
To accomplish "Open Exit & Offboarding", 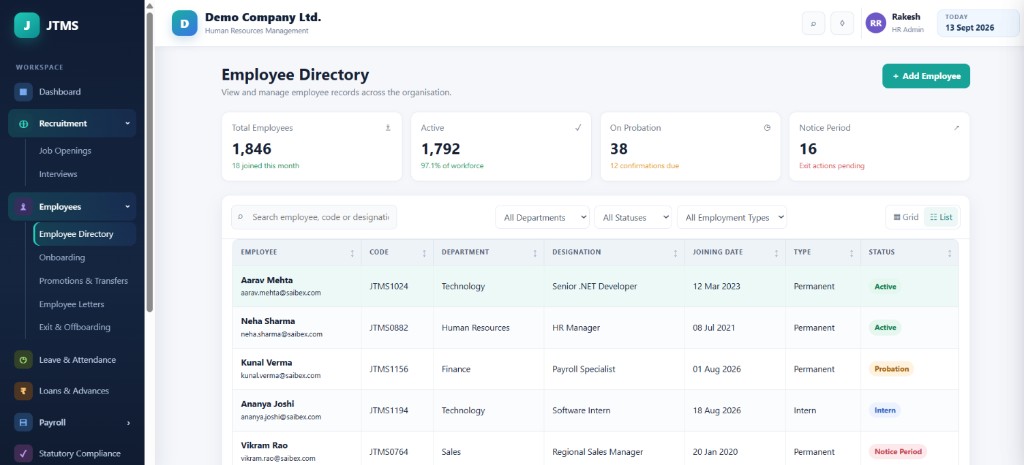I will tap(74, 327).
